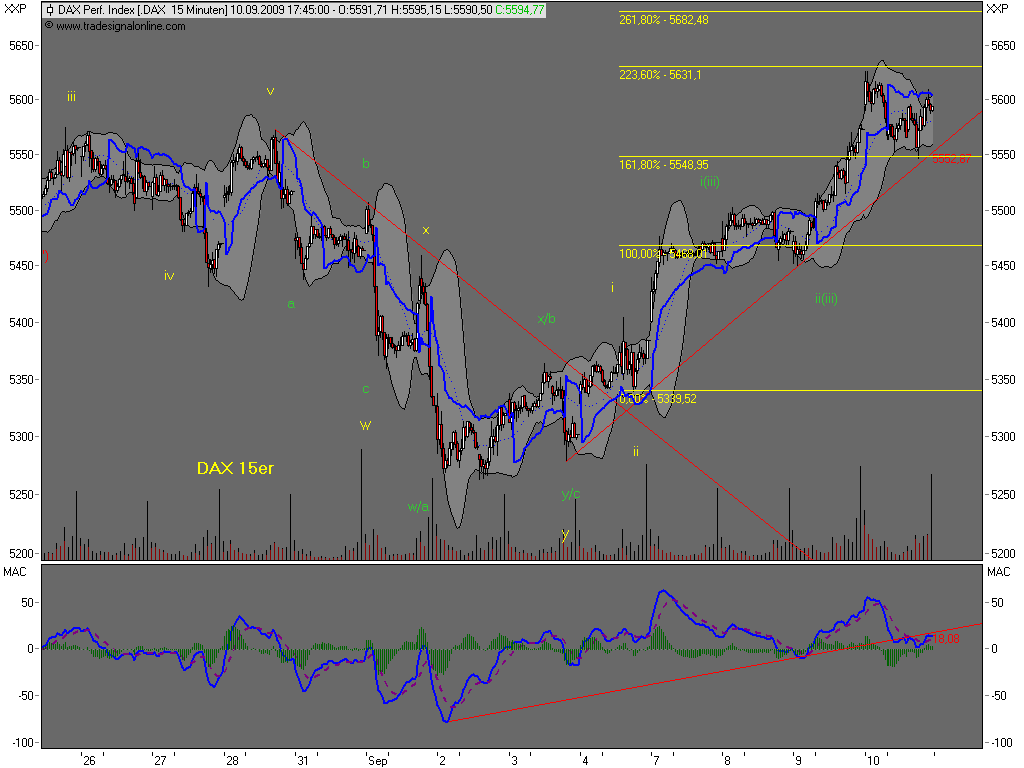Click the '26' date label on the time axis
This screenshot has width=1024, height=768.
[x=89, y=760]
